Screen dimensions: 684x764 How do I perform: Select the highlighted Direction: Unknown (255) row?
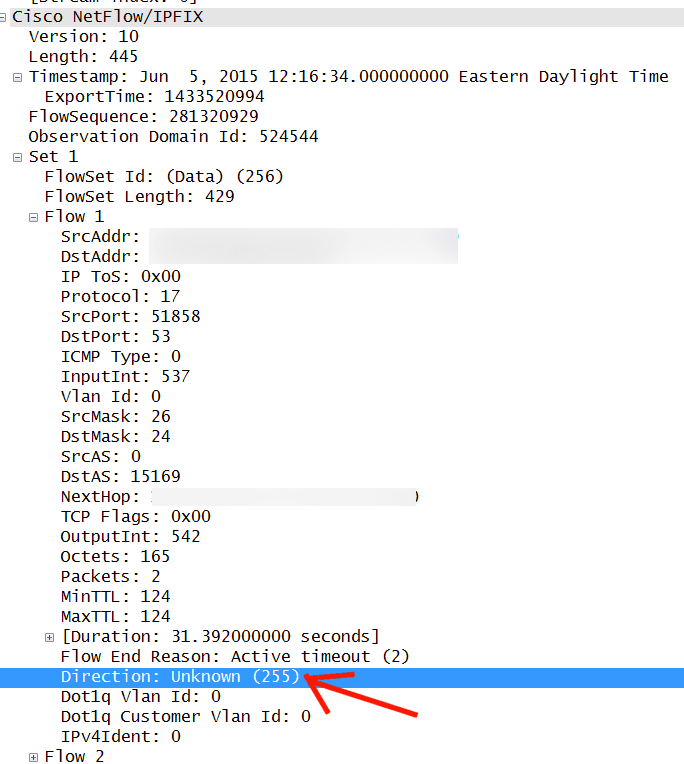coord(342,678)
